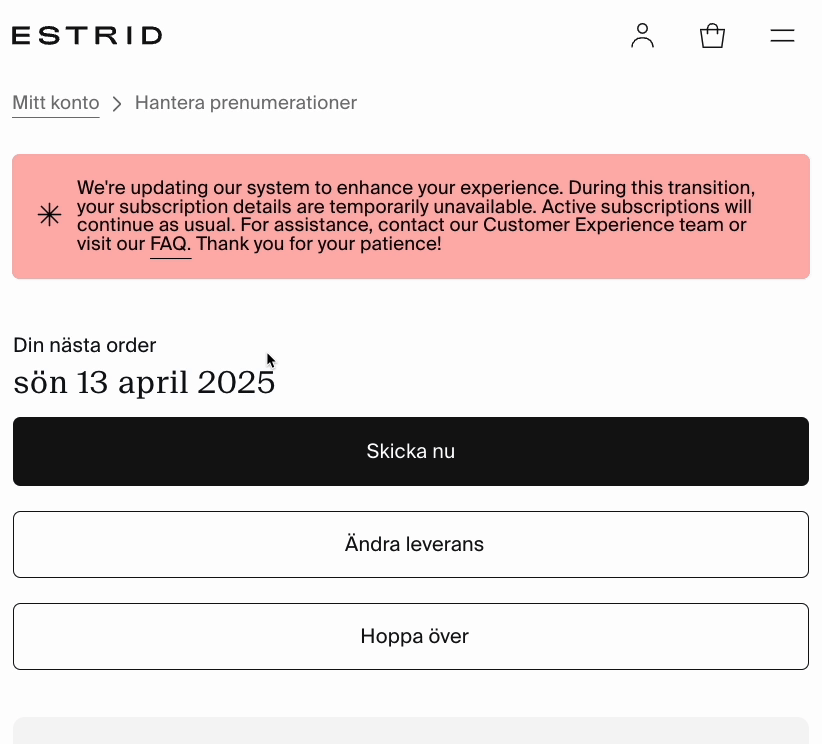Click the Din nästa order label
This screenshot has width=822, height=744.
tap(84, 345)
